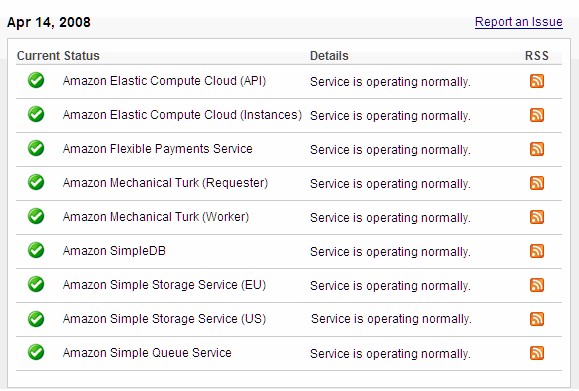Open RSS feed for Amazon SimpleDB
This screenshot has height=391, width=579.
click(537, 251)
